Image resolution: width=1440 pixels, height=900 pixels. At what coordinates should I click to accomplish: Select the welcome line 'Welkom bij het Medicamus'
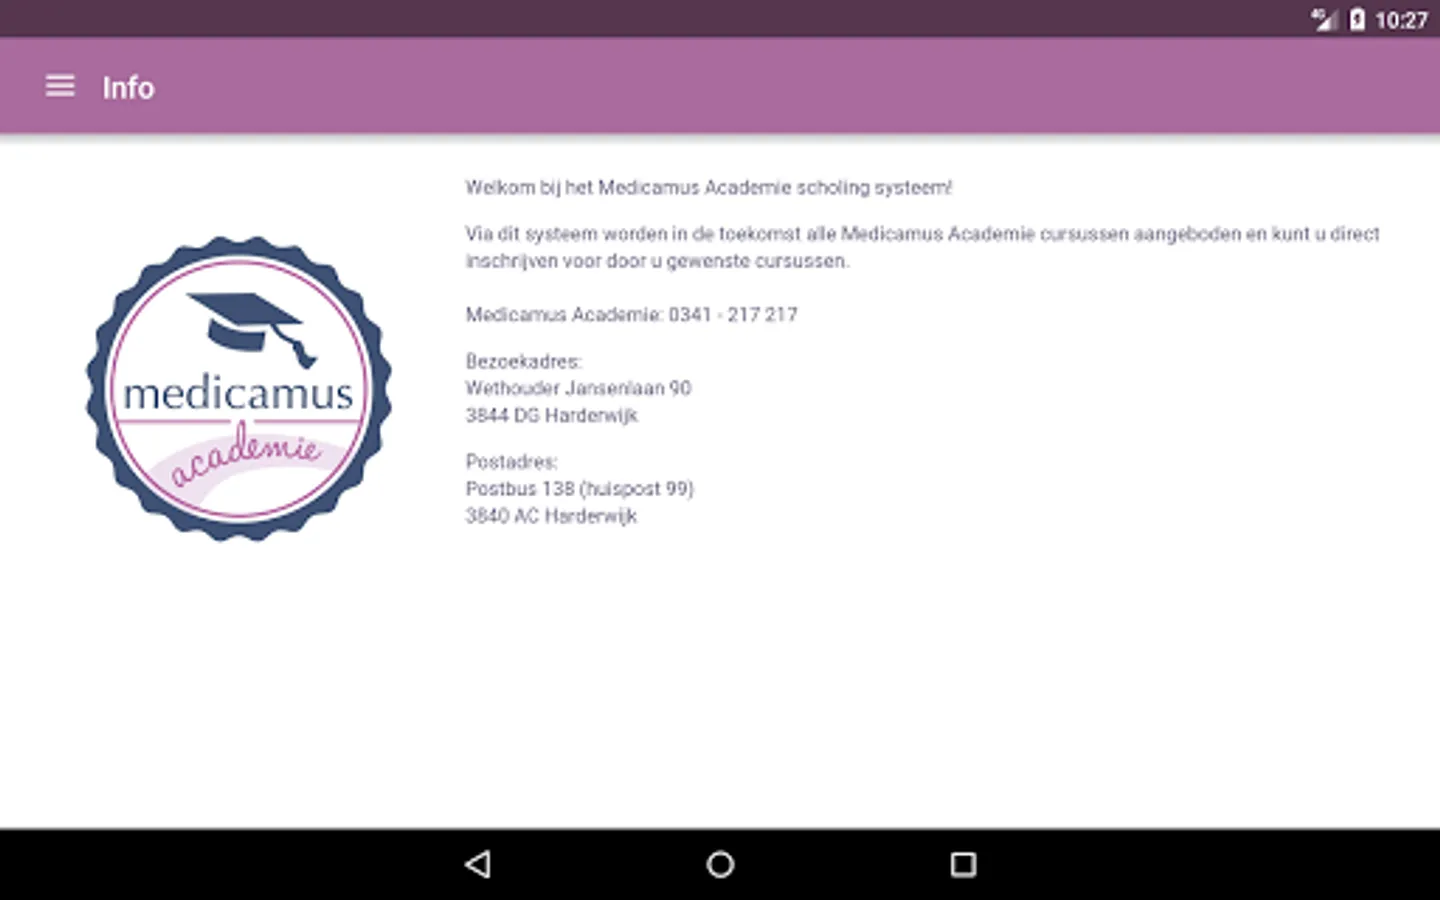tap(709, 187)
